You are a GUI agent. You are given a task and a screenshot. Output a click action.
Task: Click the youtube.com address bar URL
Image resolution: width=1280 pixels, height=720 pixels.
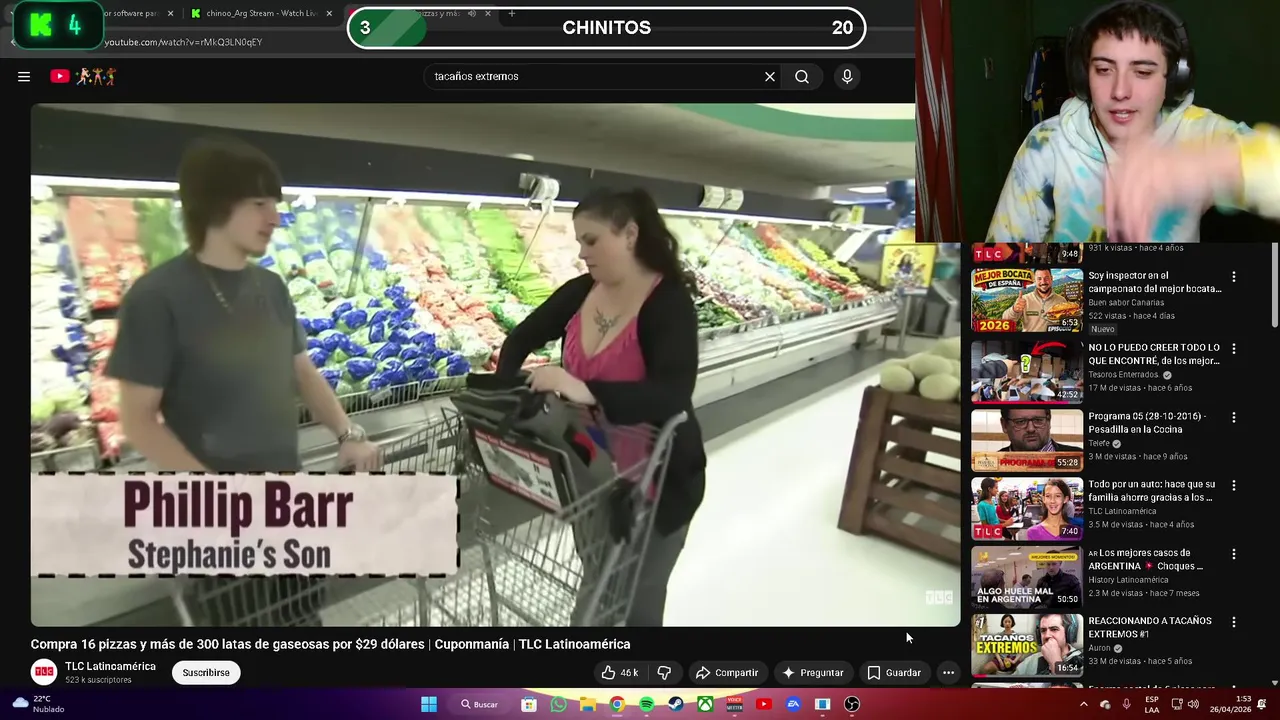tap(184, 42)
